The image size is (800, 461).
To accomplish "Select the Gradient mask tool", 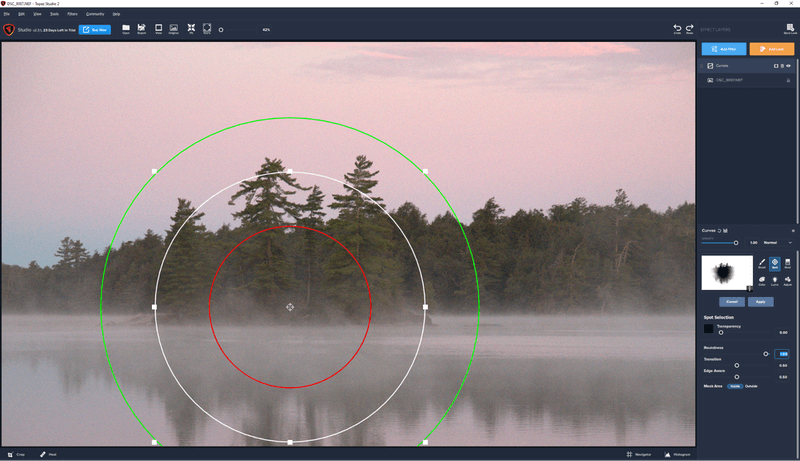I will (787, 264).
